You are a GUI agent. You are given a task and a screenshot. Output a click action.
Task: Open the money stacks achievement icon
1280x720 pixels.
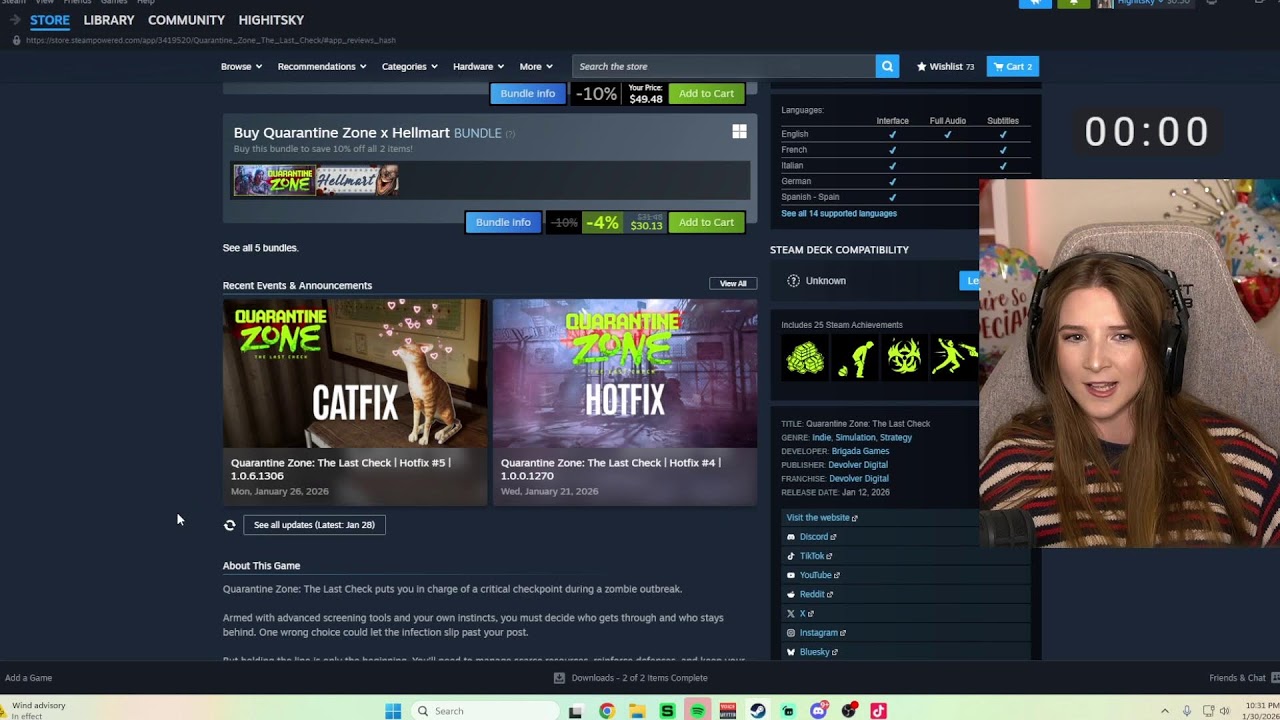805,357
